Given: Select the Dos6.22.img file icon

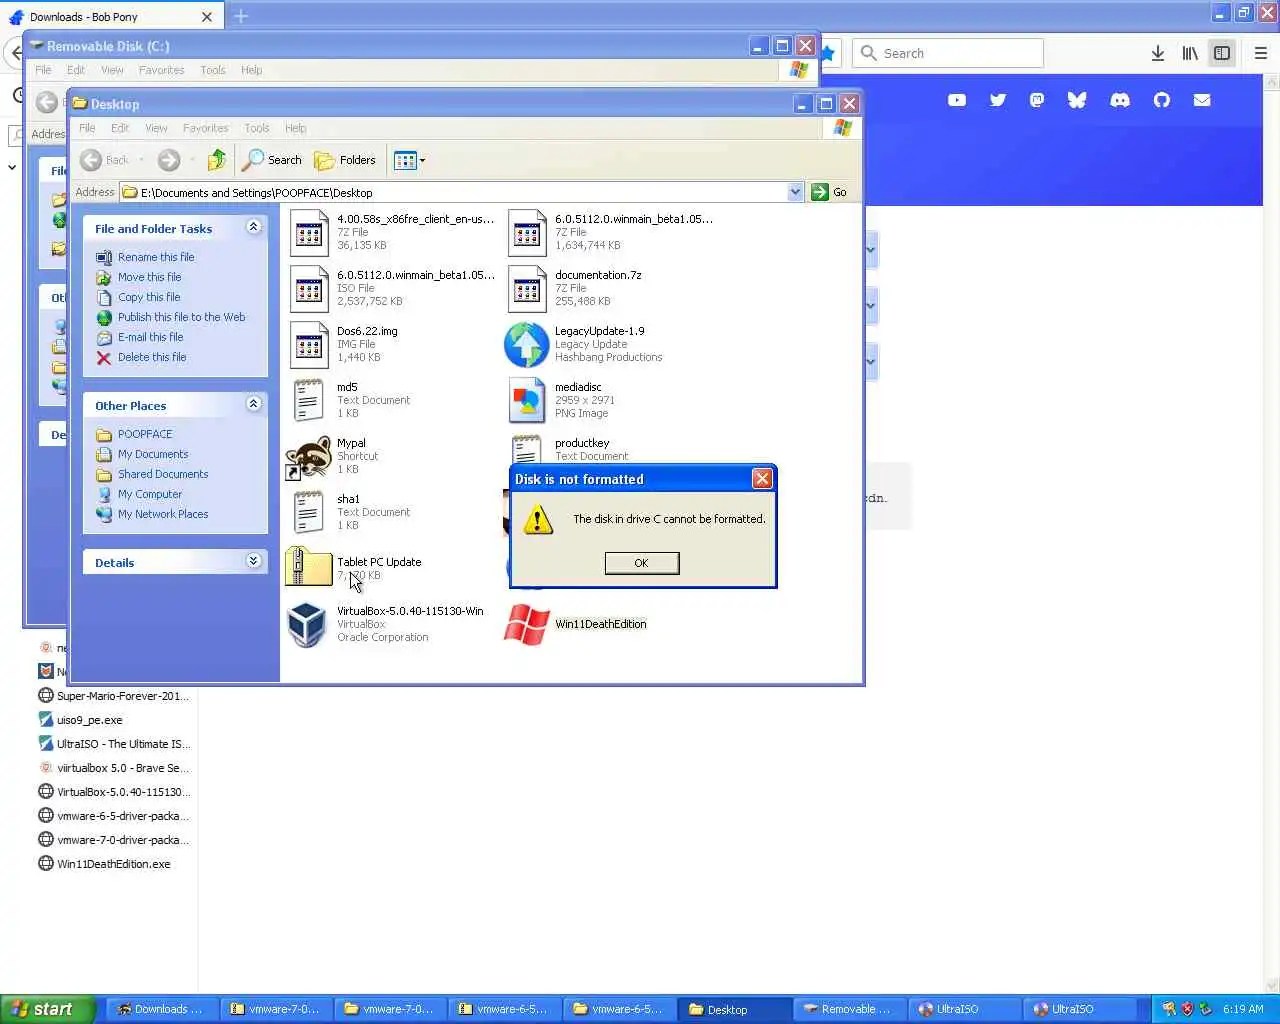Looking at the screenshot, I should (309, 344).
